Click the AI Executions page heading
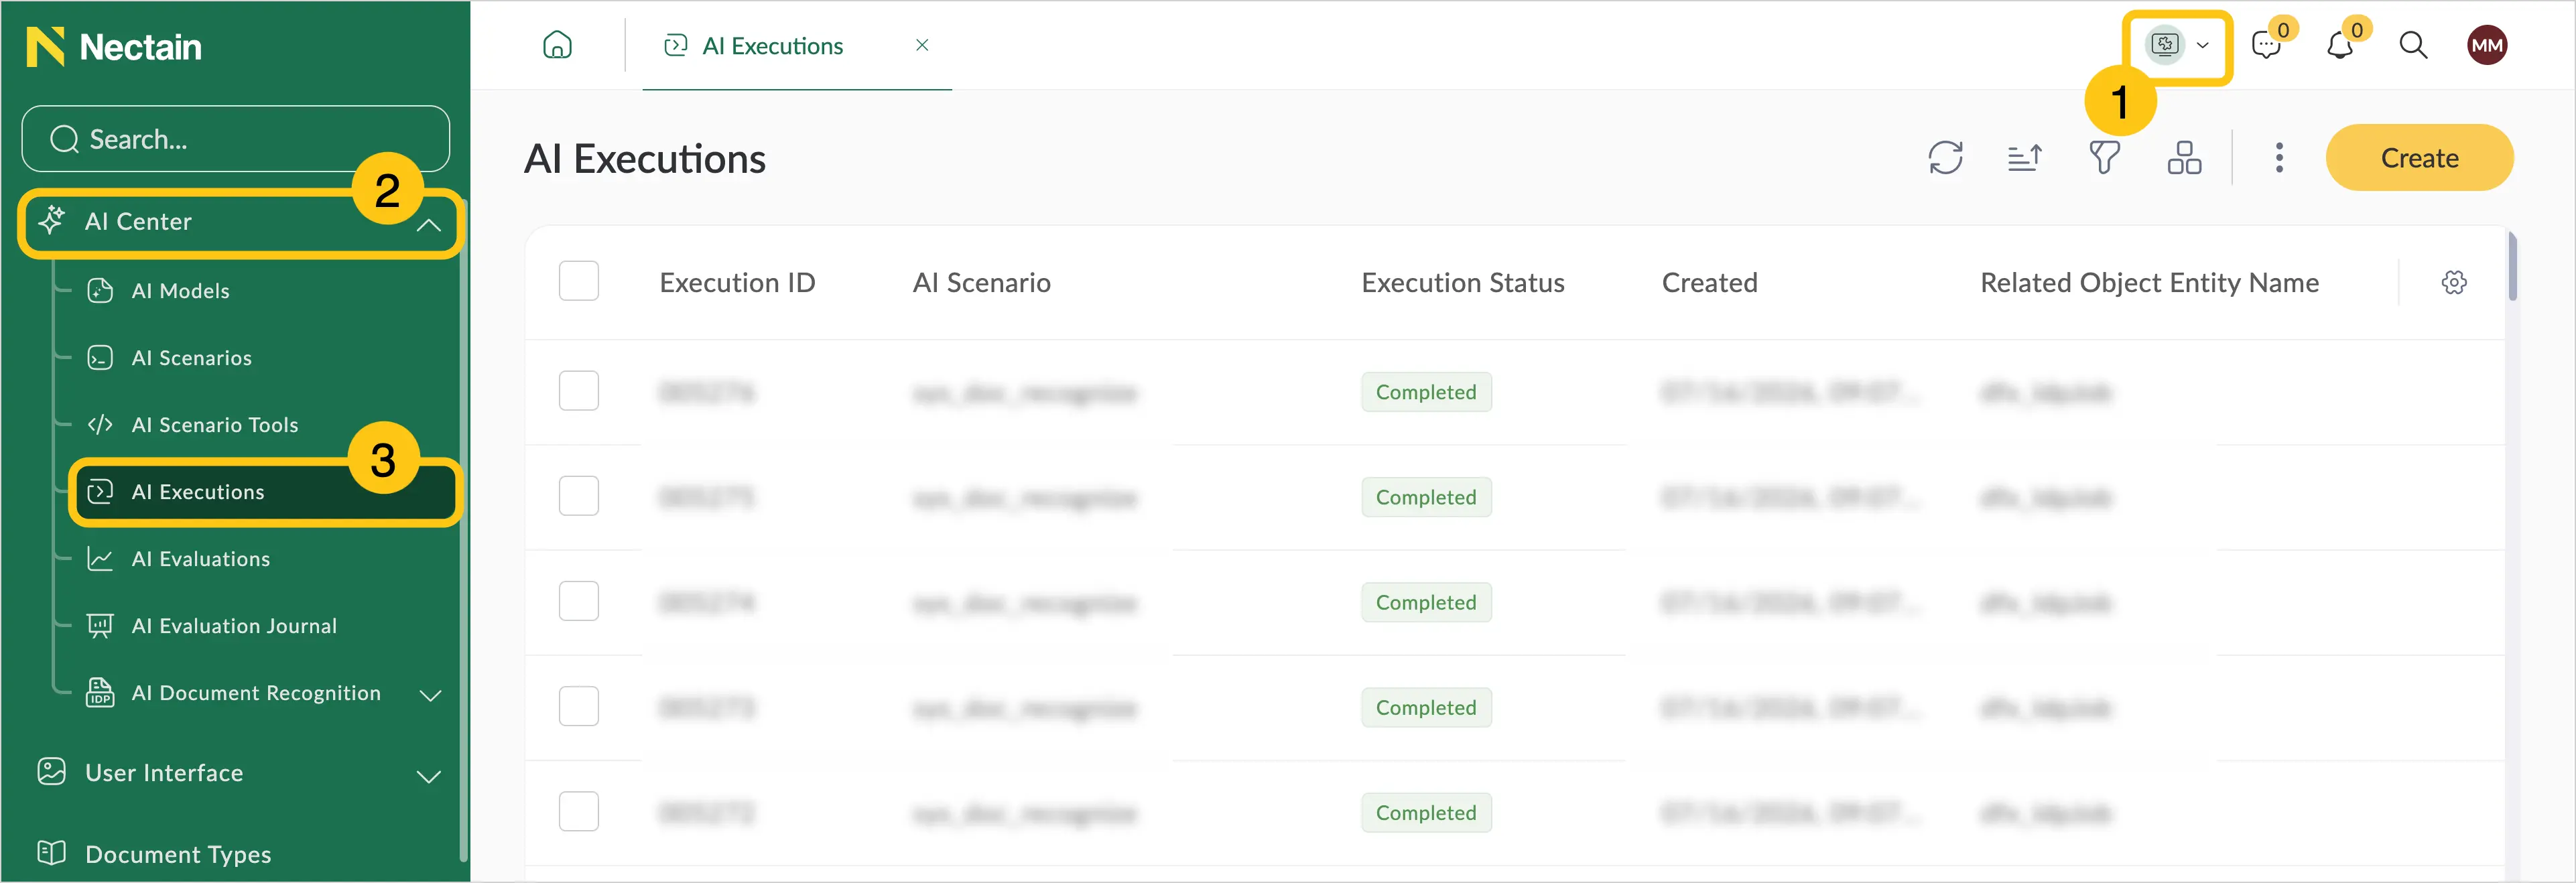 644,159
